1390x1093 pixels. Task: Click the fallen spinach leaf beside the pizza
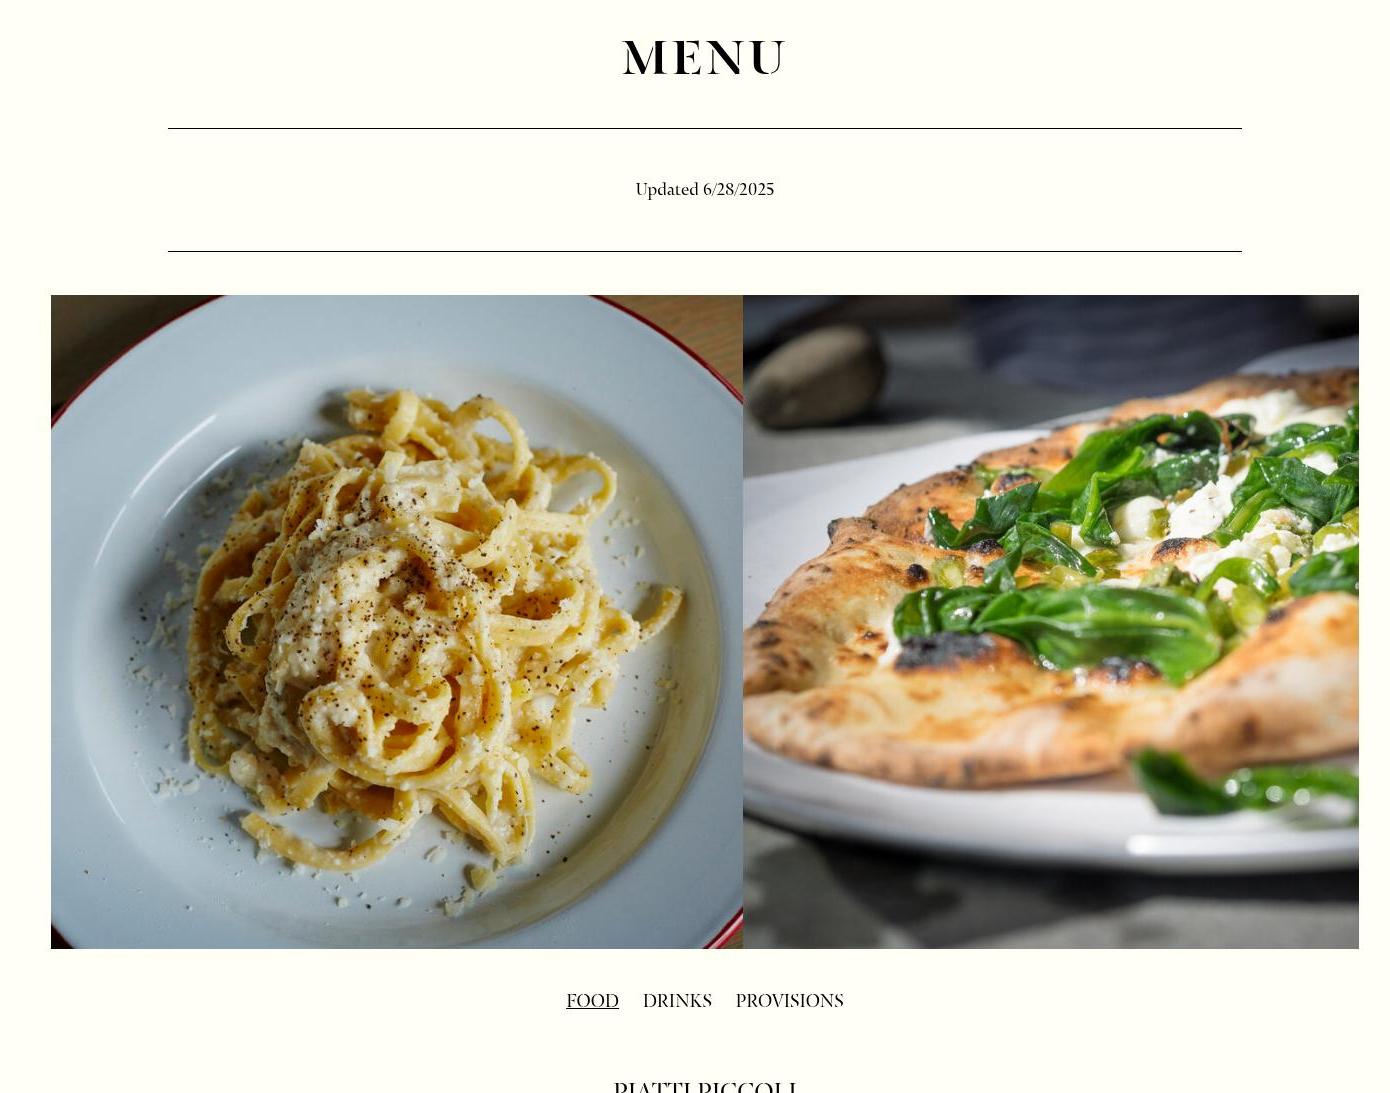click(x=1245, y=785)
